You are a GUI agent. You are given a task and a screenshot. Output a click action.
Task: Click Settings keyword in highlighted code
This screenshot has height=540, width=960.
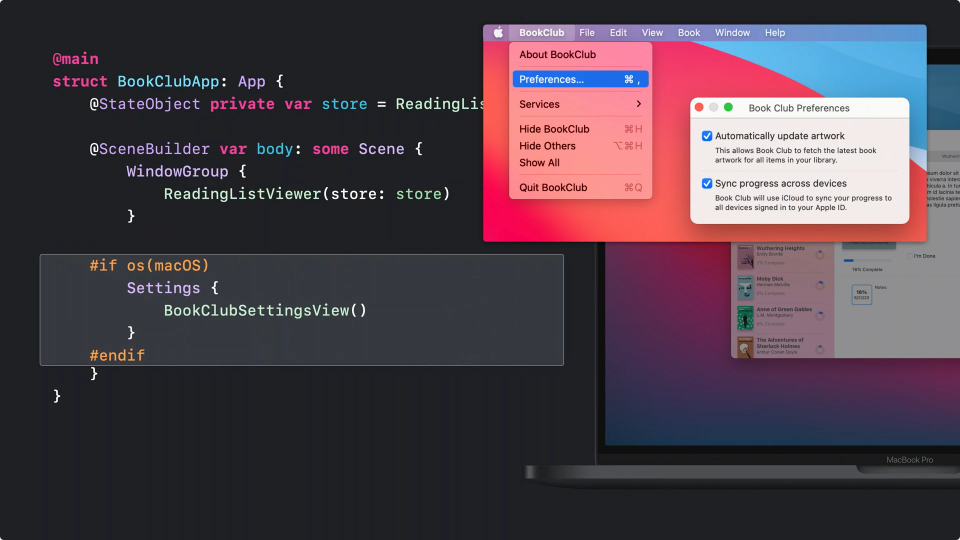[x=163, y=288]
